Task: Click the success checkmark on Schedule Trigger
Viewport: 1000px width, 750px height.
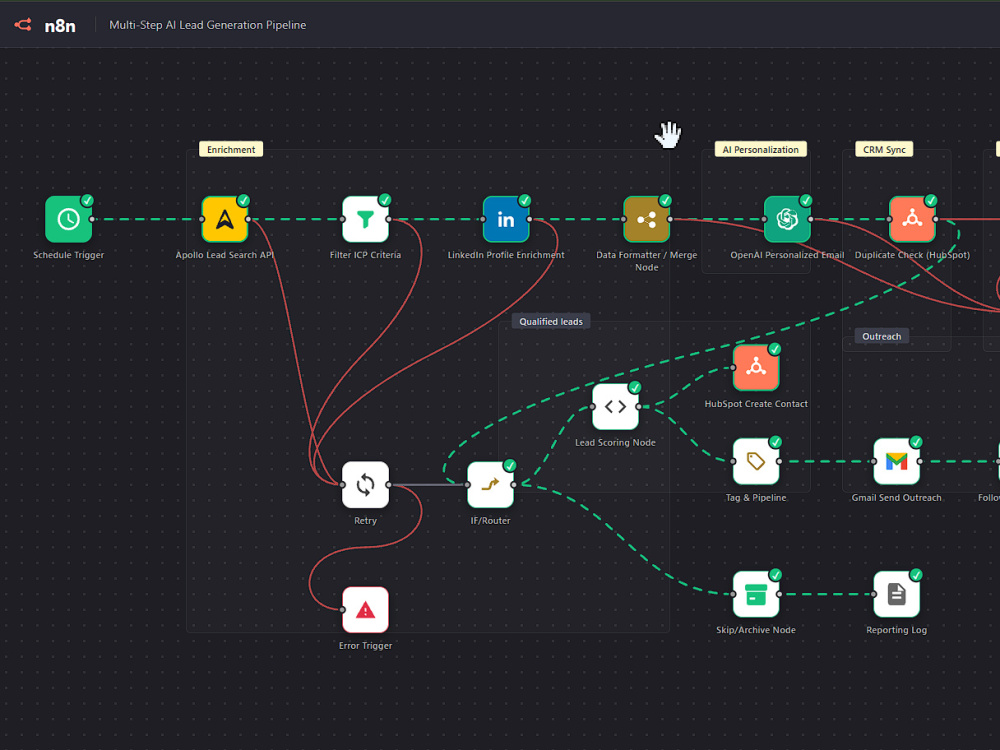Action: click(87, 200)
